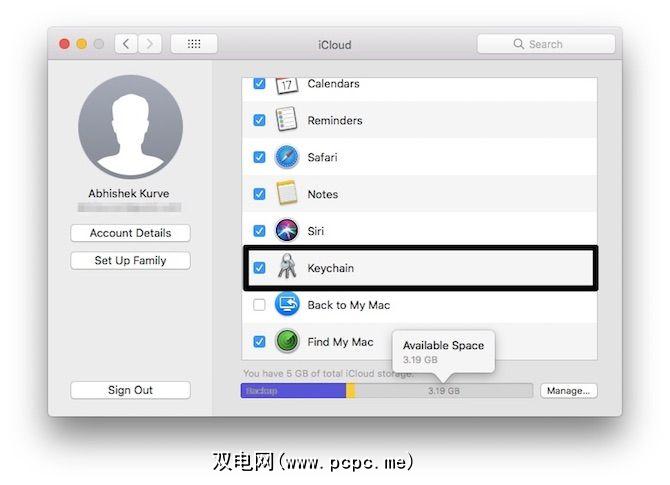Go forward with the right chevron
The width and height of the screenshot is (670, 485).
(150, 44)
